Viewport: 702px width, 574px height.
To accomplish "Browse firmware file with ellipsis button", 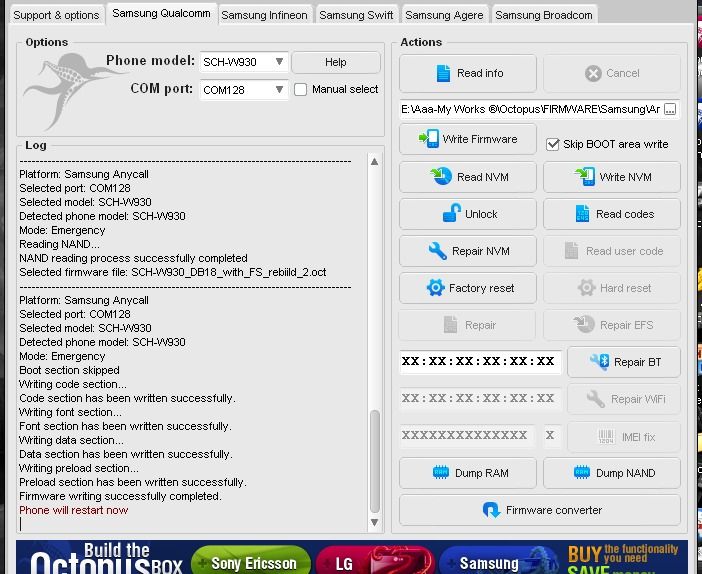I will click(x=670, y=109).
